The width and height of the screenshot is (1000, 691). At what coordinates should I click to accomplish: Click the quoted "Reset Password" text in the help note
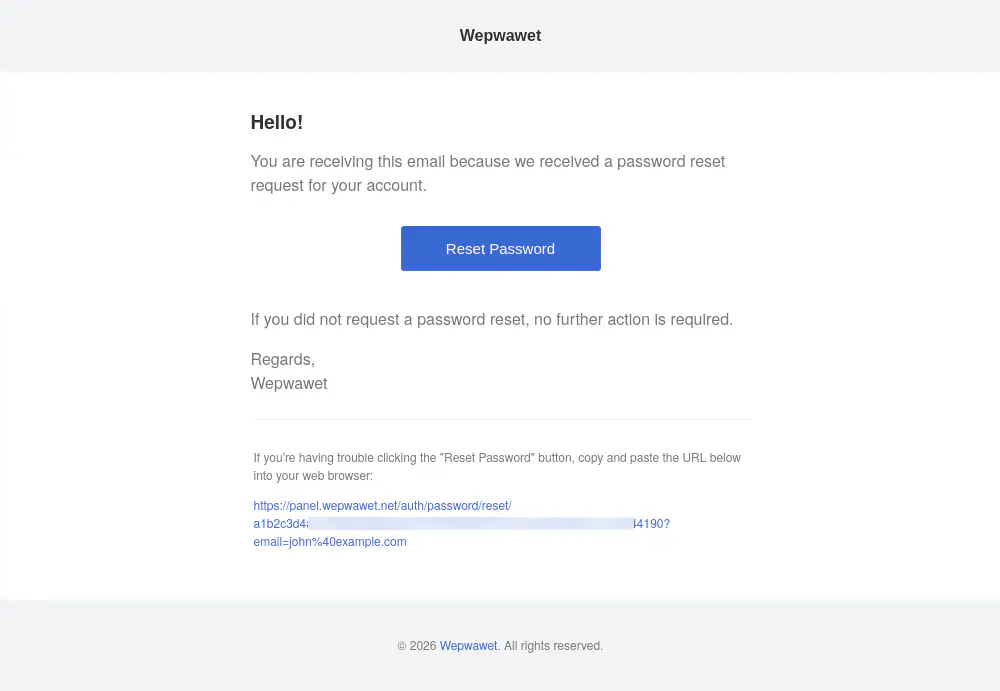(x=487, y=458)
